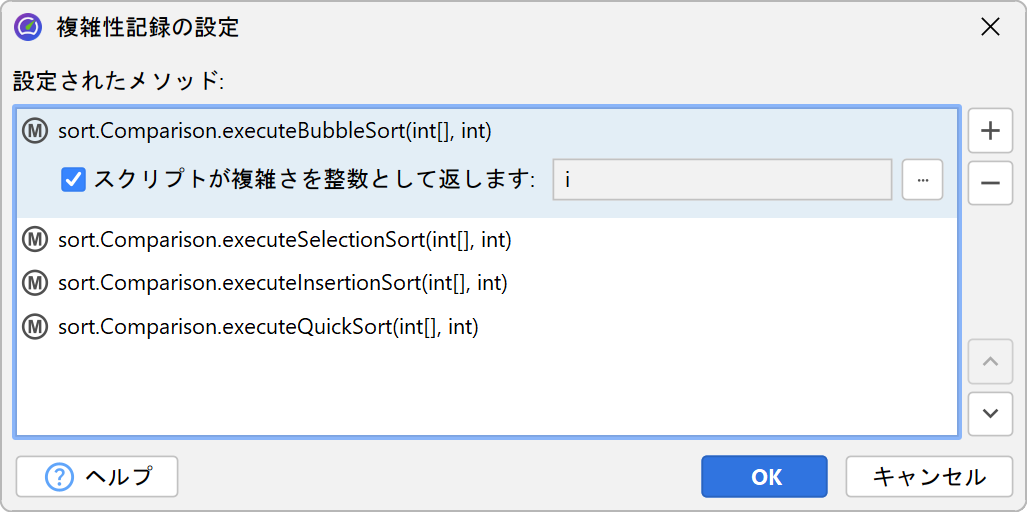Click method icon beside executeBubbleSort

(36, 131)
